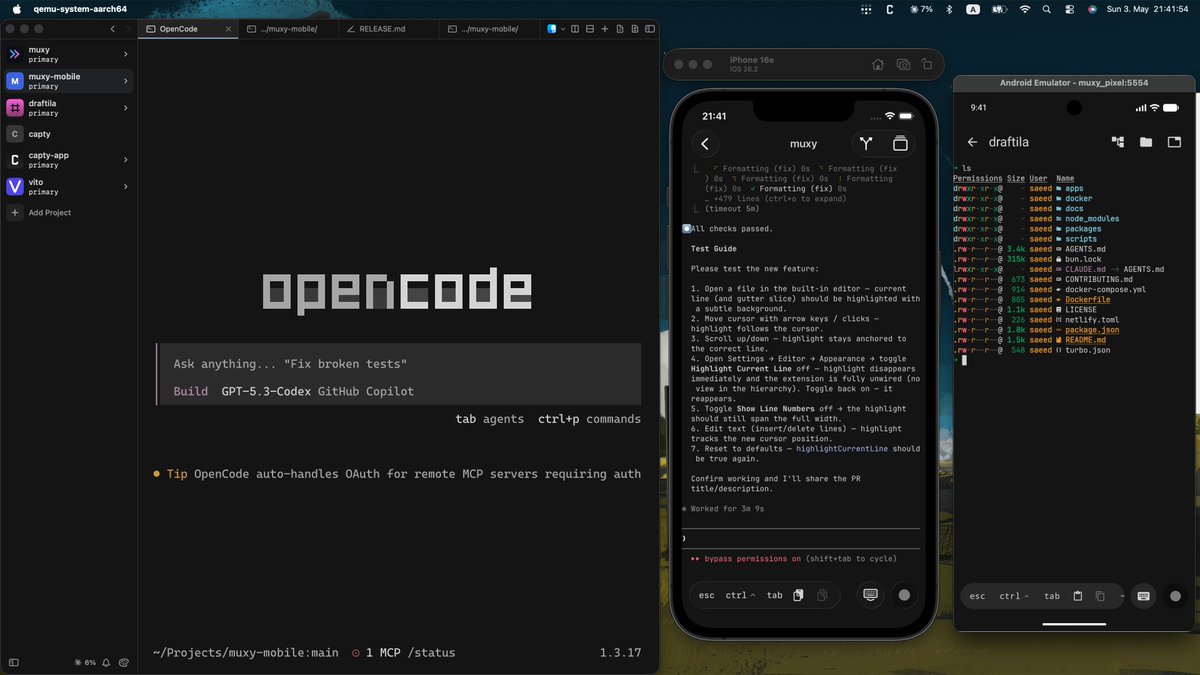Expand the muxy-mobile project chevron
The image size is (1200, 675).
click(x=125, y=81)
